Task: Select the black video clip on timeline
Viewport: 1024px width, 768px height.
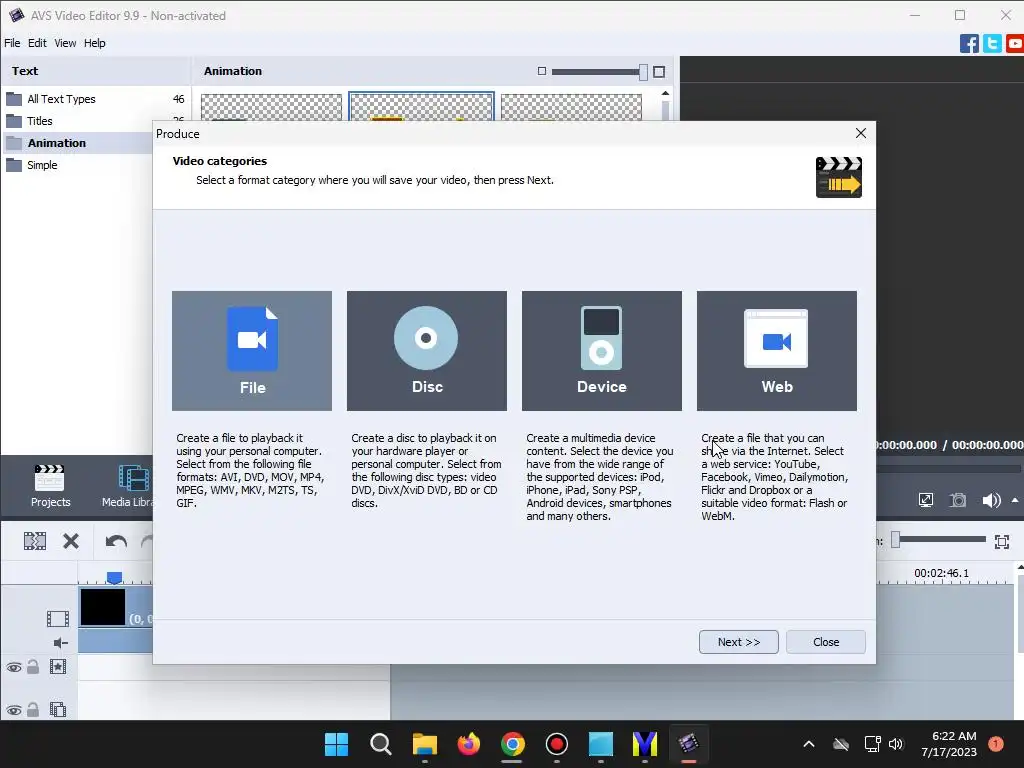Action: tap(103, 607)
